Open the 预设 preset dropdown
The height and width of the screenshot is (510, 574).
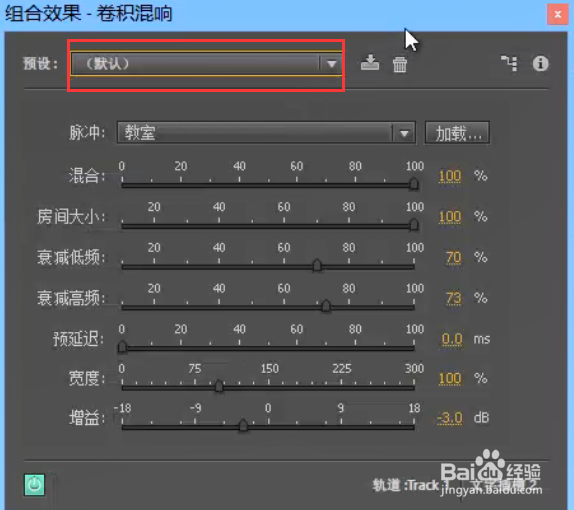coord(206,64)
